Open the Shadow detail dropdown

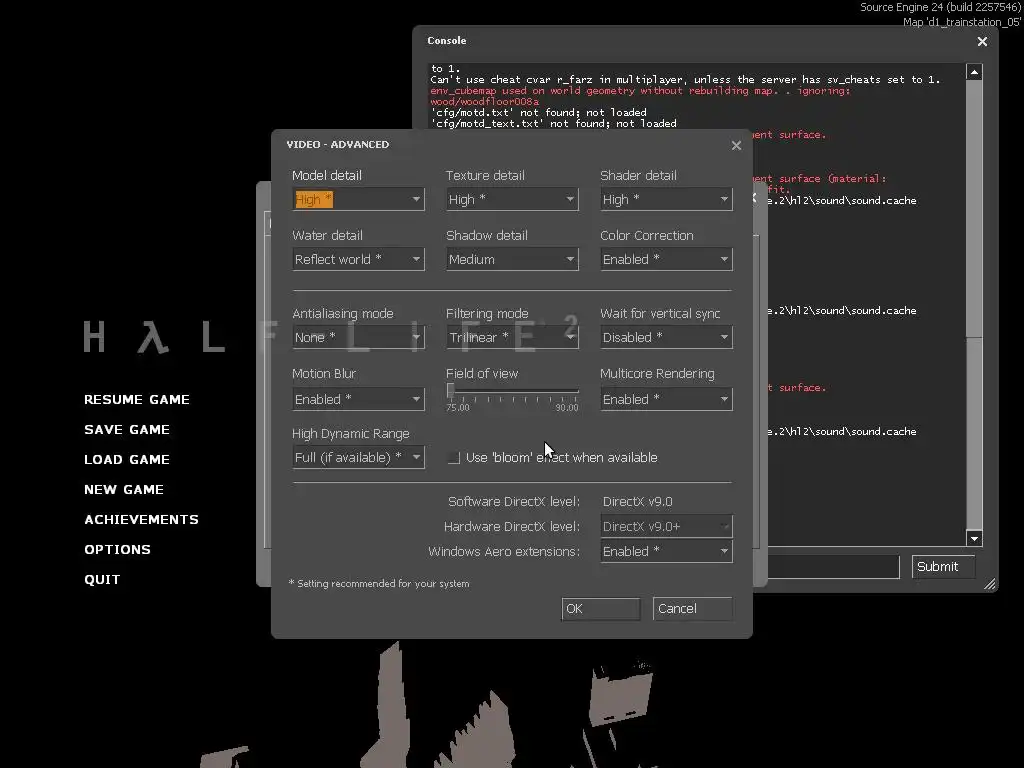(512, 259)
